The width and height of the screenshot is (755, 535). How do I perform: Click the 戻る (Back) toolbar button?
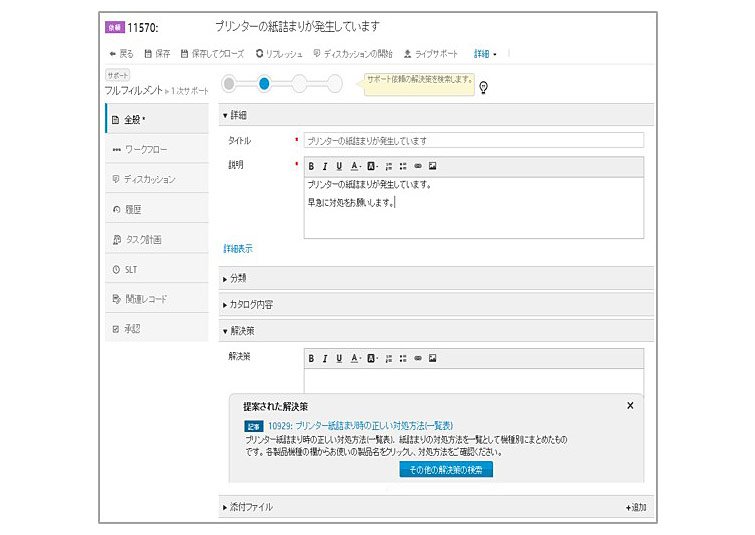coord(121,53)
